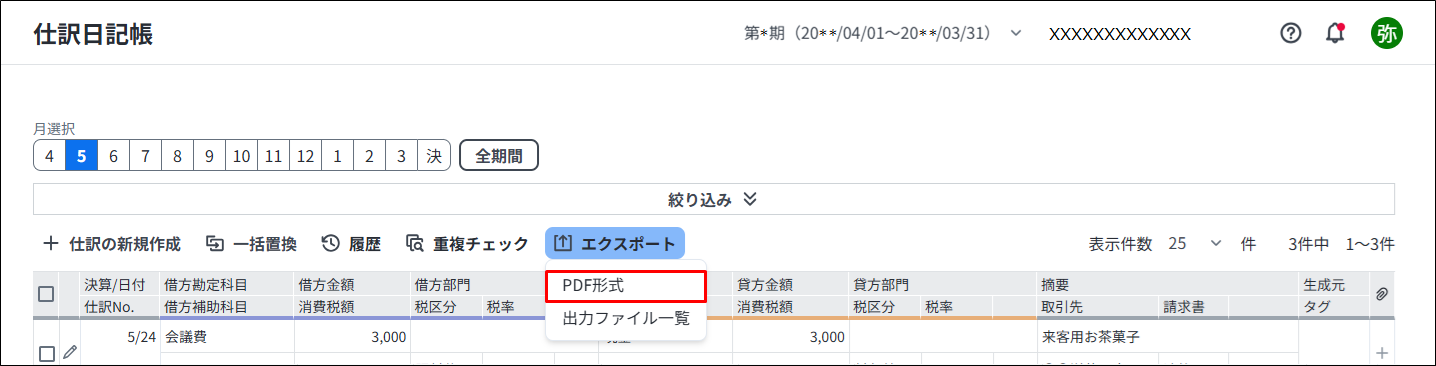This screenshot has width=1436, height=366.
Task: Open the green user avatar 弥
Action: click(1386, 33)
